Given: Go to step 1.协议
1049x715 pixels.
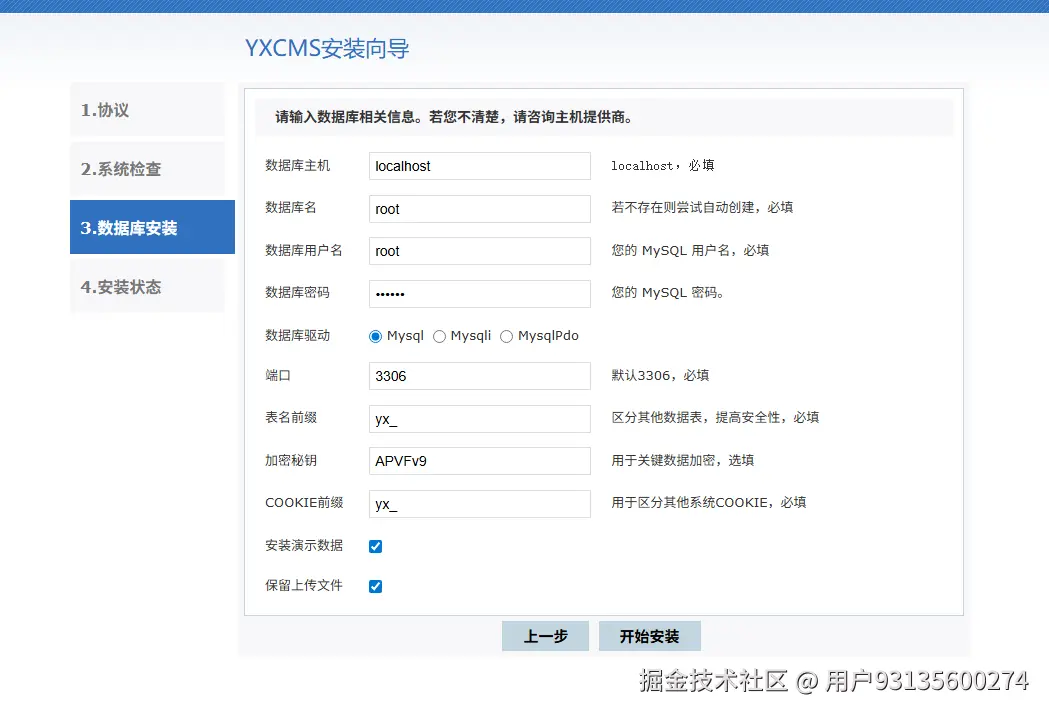Looking at the screenshot, I should pyautogui.click(x=148, y=110).
